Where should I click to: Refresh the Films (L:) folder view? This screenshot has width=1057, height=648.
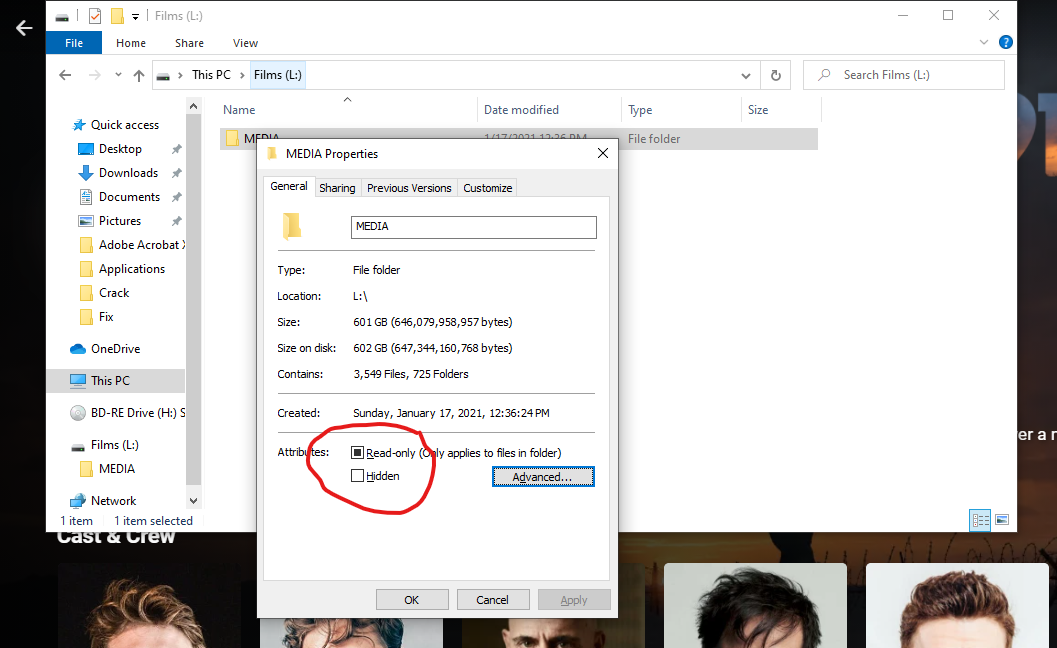776,76
